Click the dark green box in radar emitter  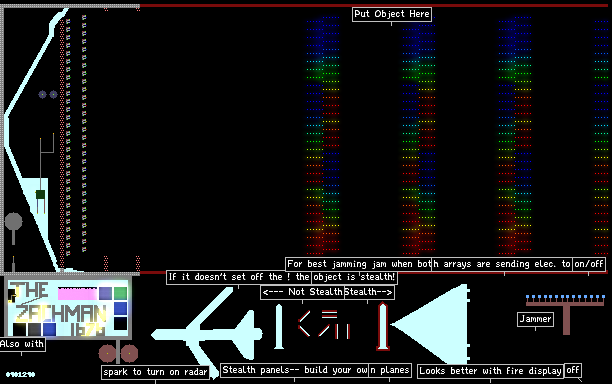(40, 194)
